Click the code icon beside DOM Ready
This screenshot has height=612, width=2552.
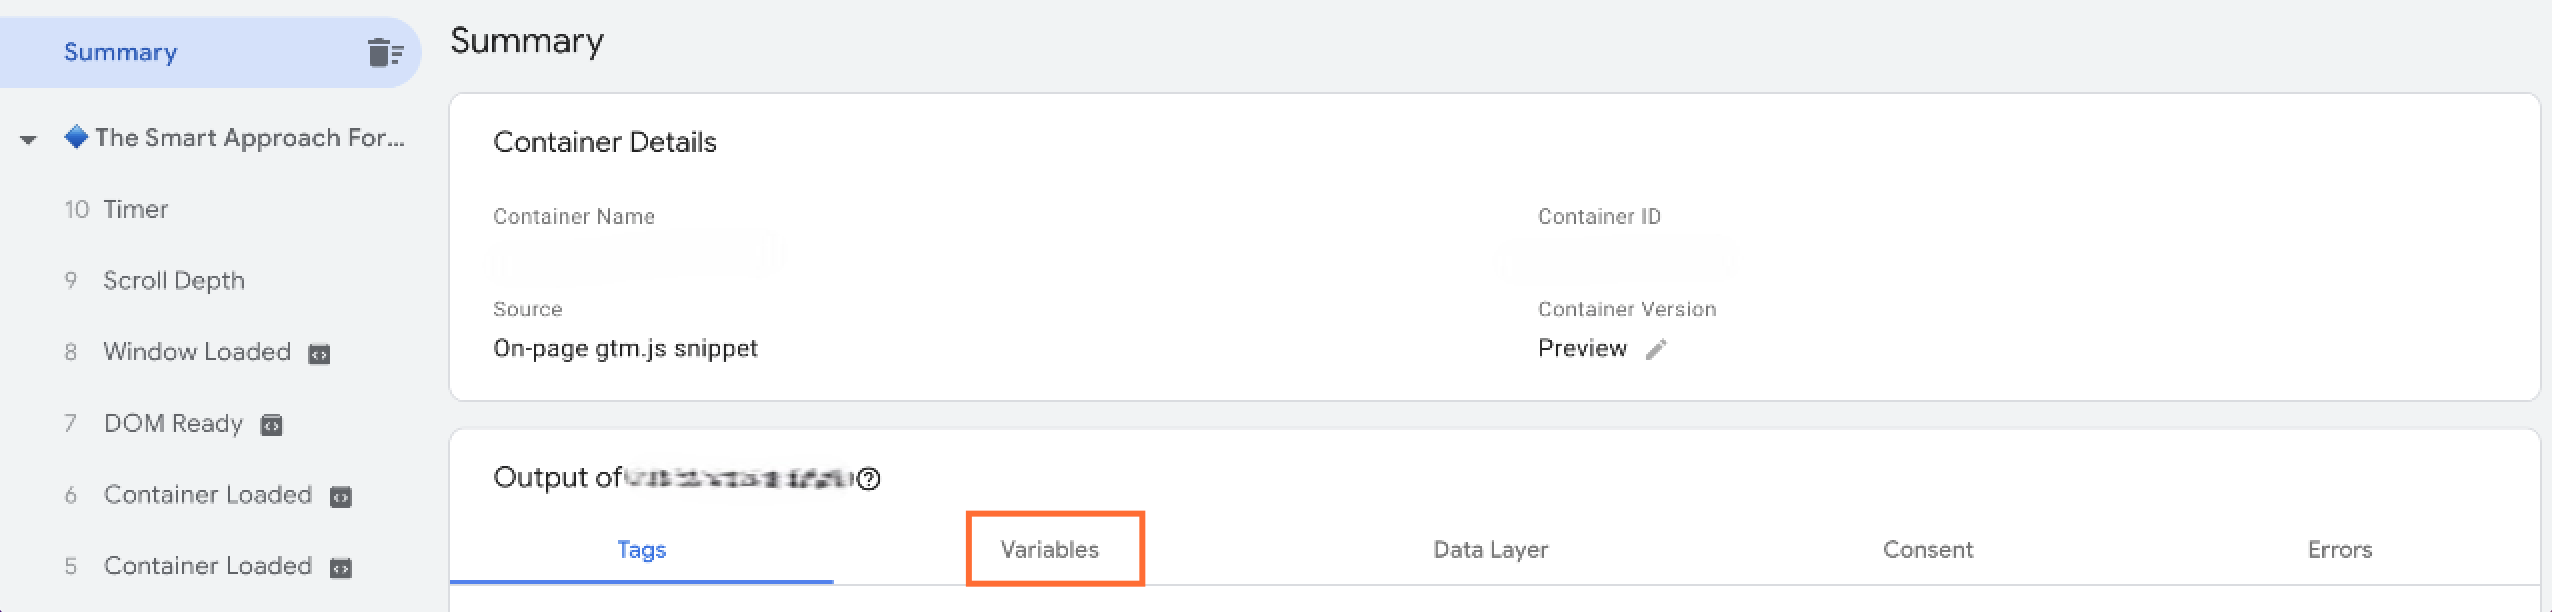(x=273, y=425)
